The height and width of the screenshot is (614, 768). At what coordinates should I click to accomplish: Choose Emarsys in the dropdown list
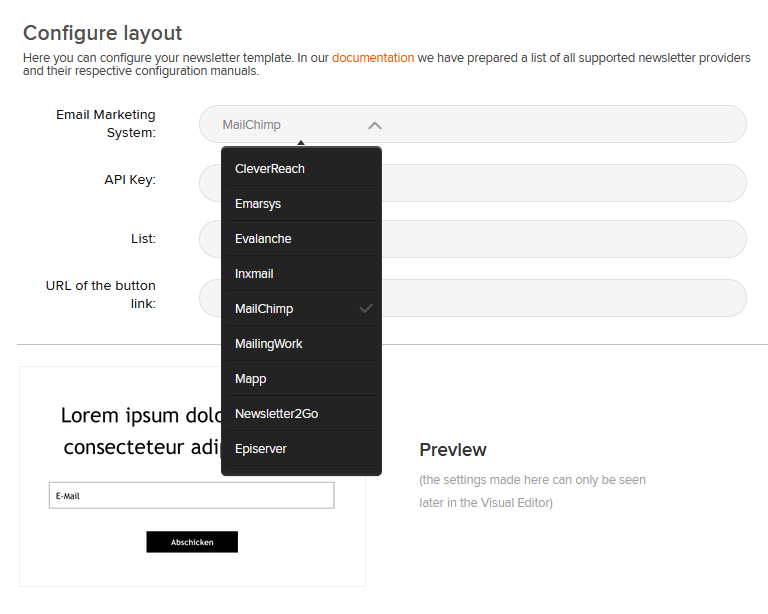(x=301, y=204)
